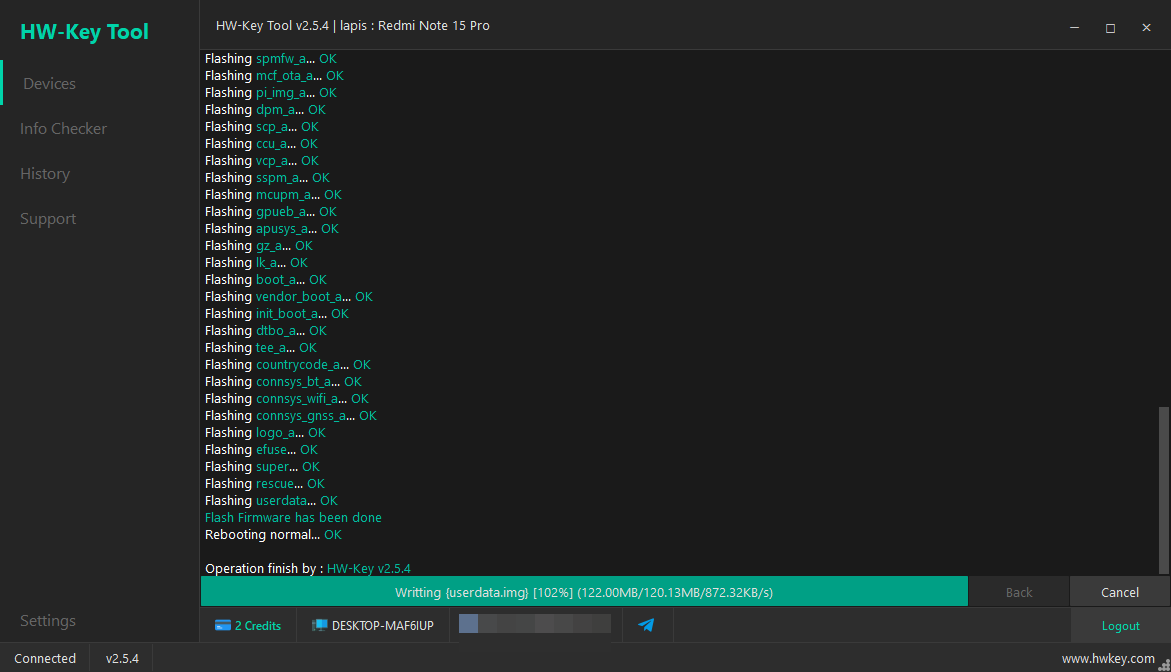1171x672 pixels.
Task: Click the 'Flashing connsys_bt_a' log line
Action: point(283,382)
